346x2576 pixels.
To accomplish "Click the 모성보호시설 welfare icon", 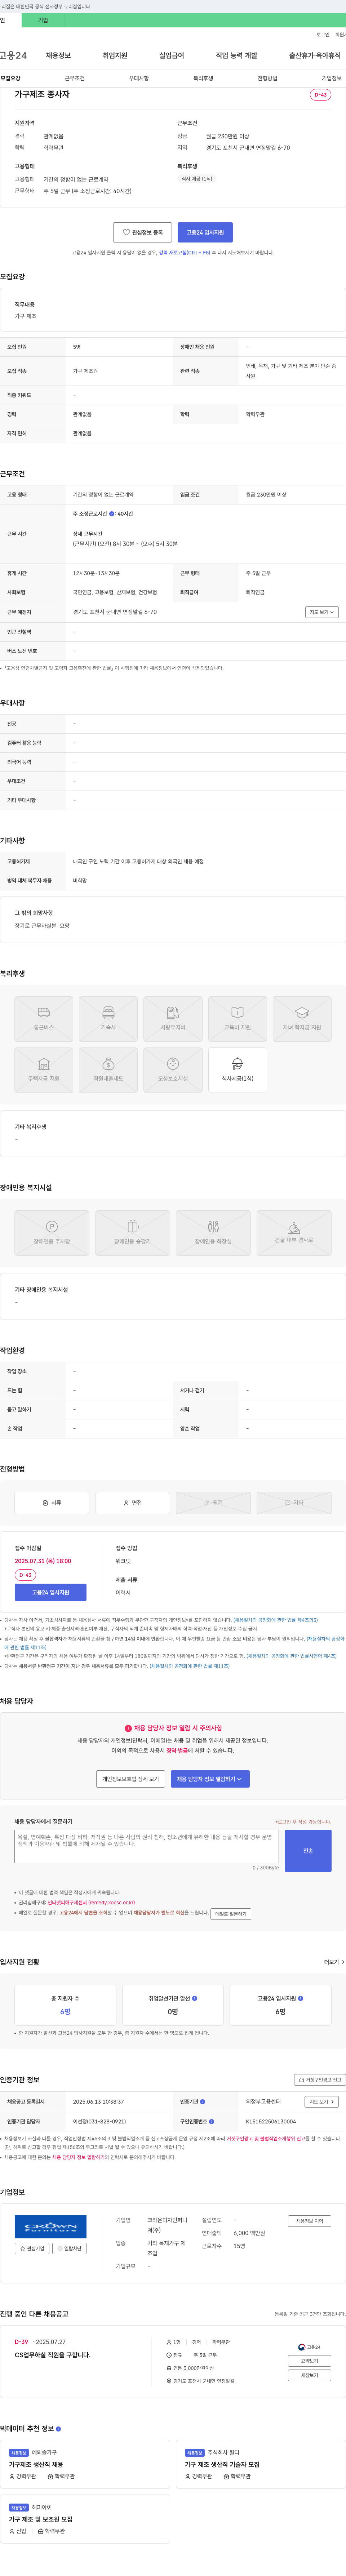I will [173, 1070].
